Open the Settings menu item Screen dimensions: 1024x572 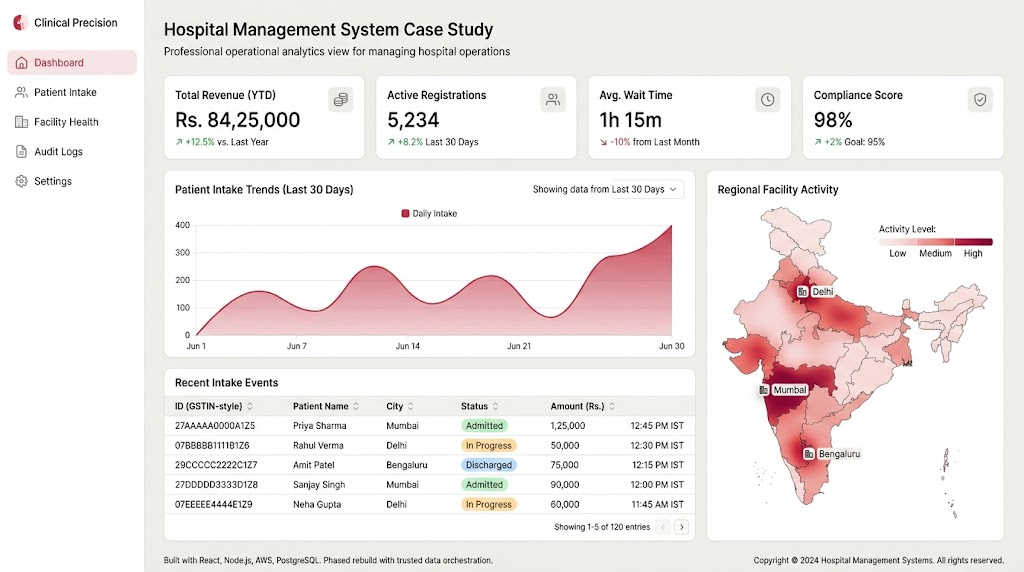pos(72,181)
